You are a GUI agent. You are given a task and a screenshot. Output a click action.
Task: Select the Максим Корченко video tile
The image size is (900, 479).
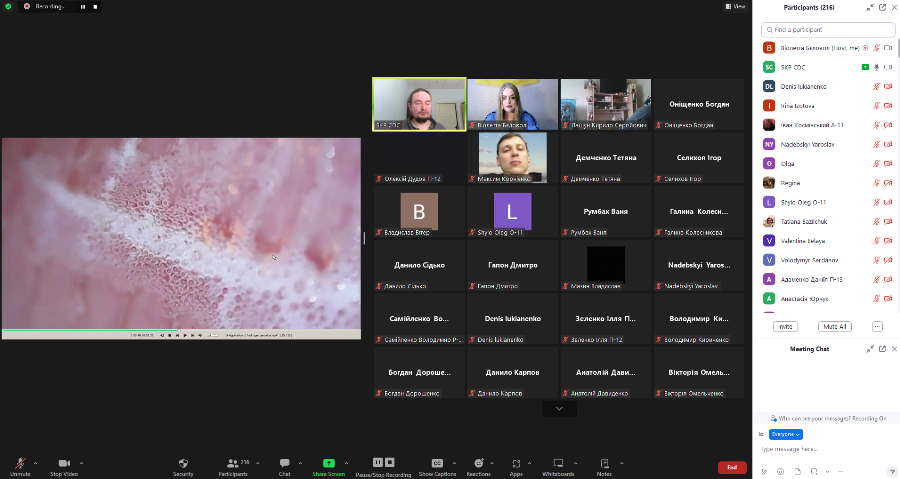pyautogui.click(x=513, y=158)
